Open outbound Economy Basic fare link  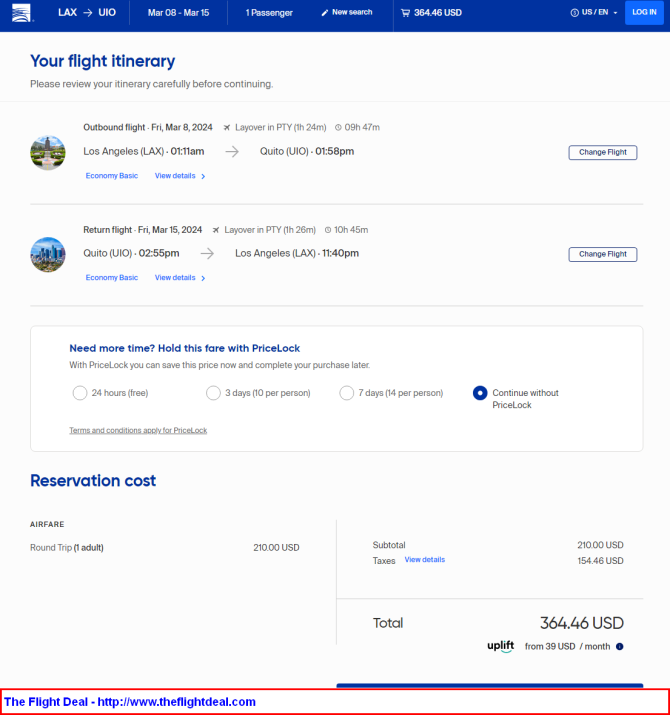(112, 176)
